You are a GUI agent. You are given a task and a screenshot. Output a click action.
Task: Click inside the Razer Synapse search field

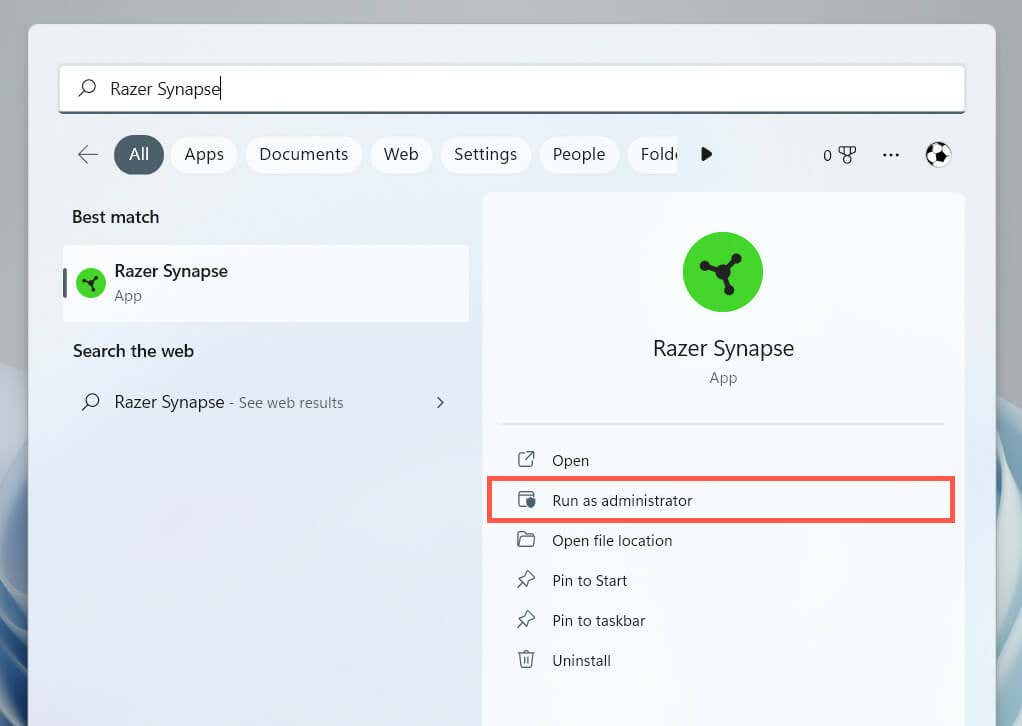[x=512, y=89]
